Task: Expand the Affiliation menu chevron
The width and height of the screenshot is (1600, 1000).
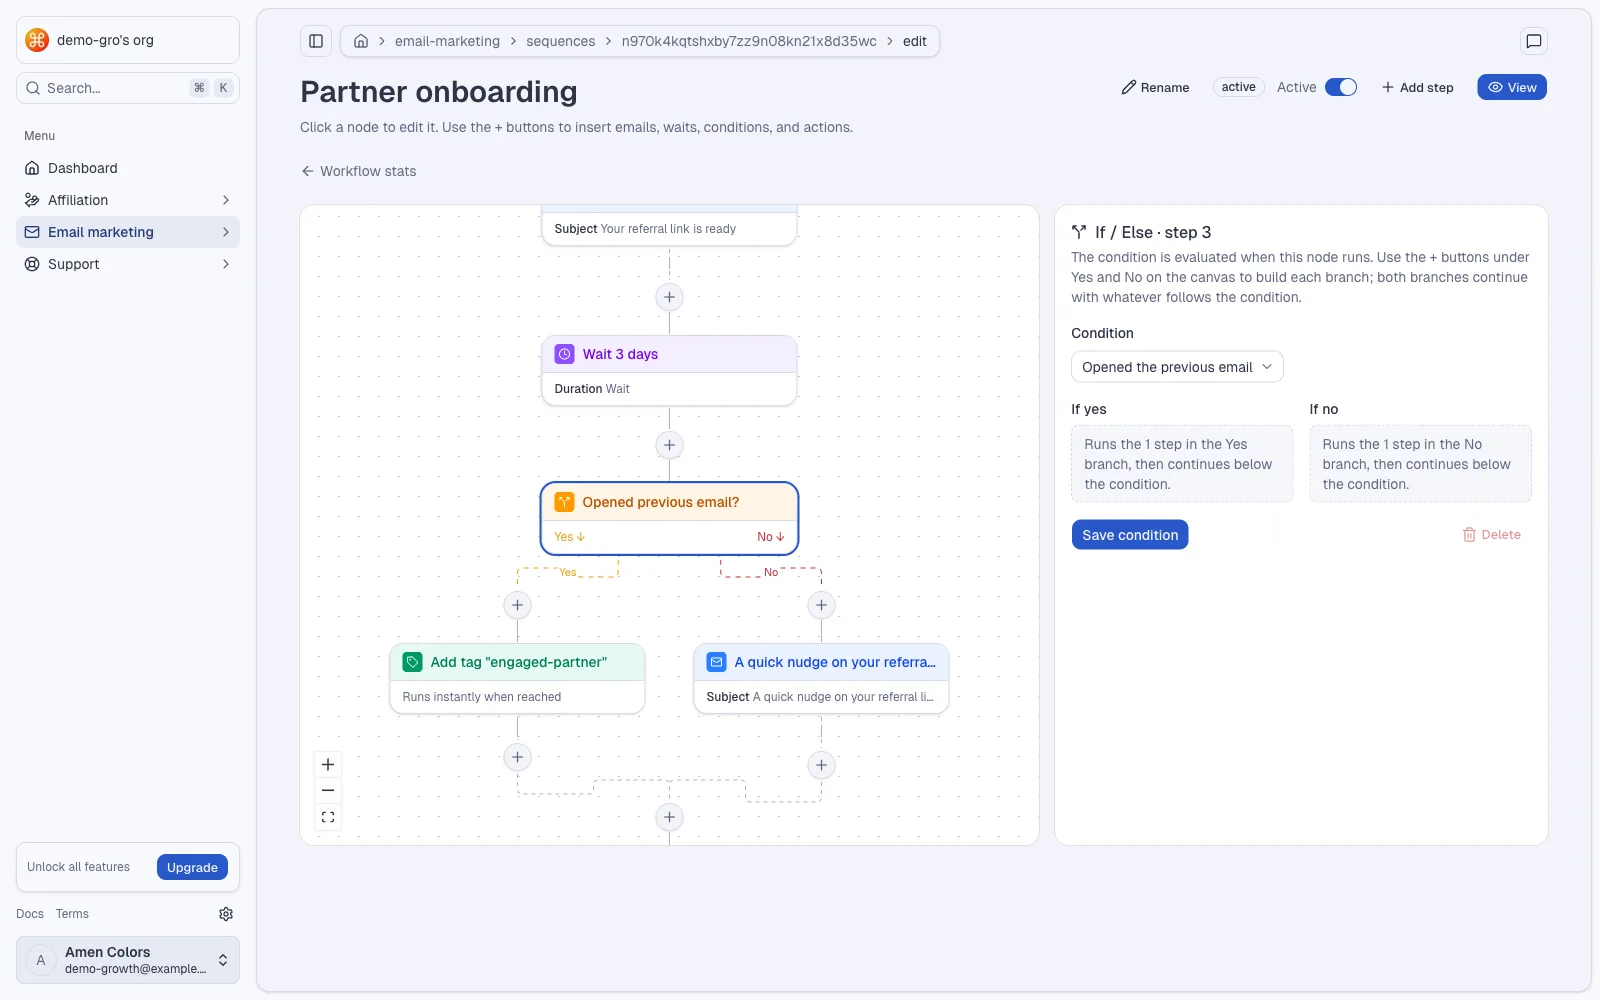Action: (x=226, y=200)
